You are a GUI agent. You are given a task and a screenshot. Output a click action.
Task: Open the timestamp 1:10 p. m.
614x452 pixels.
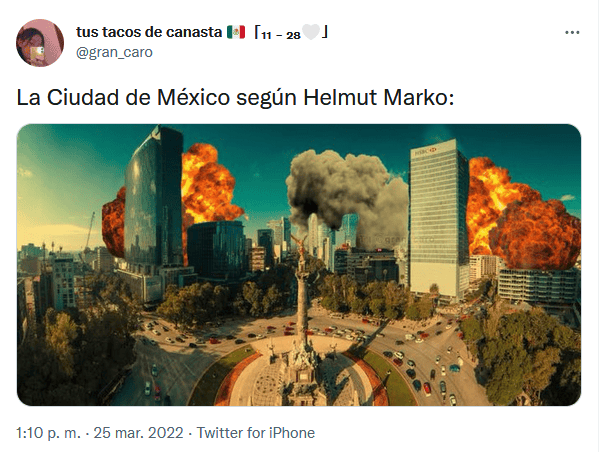coord(48,433)
